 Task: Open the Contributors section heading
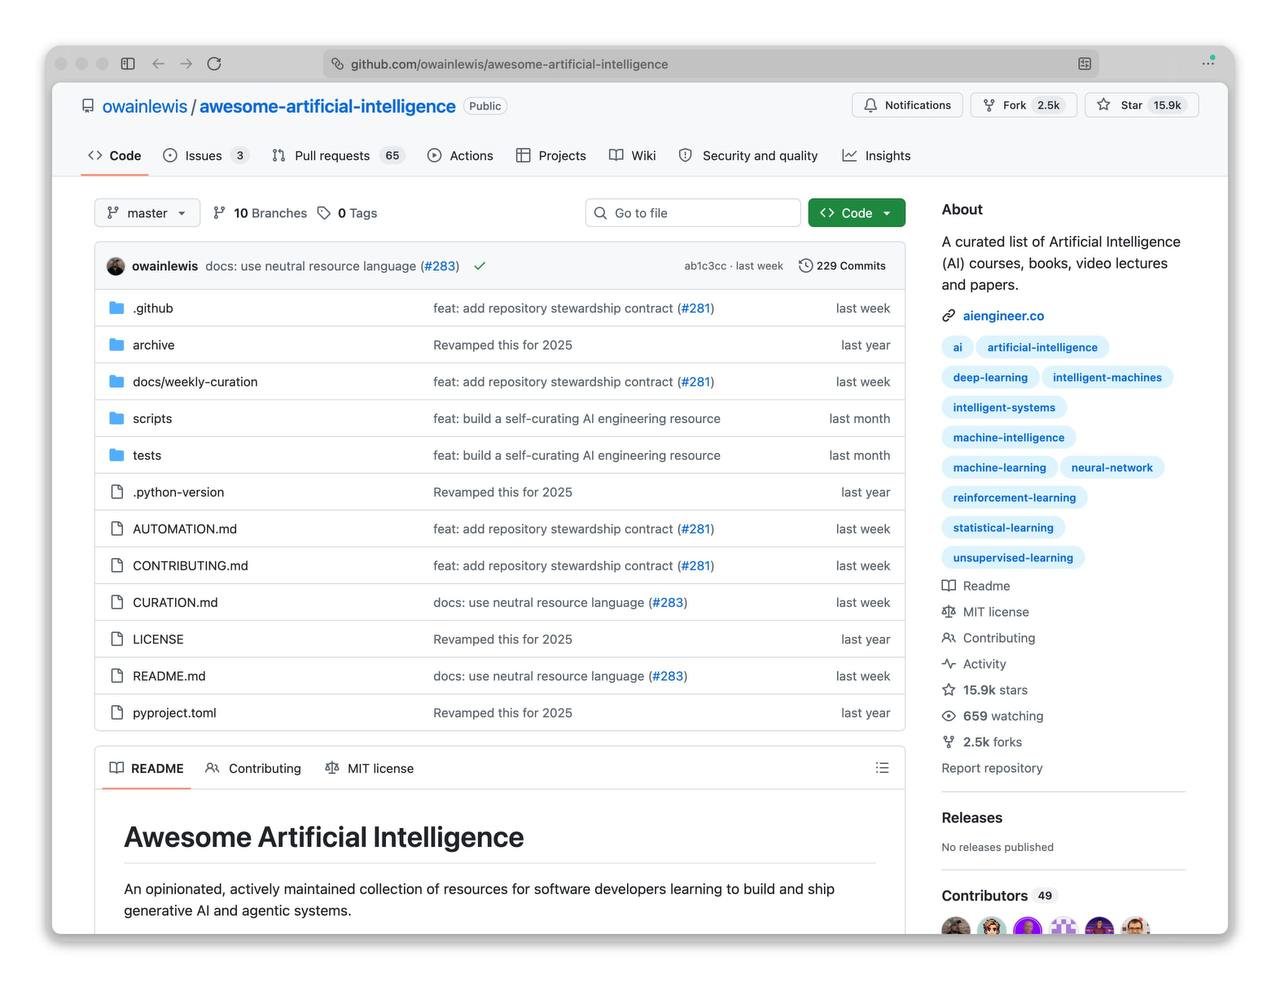coord(985,896)
